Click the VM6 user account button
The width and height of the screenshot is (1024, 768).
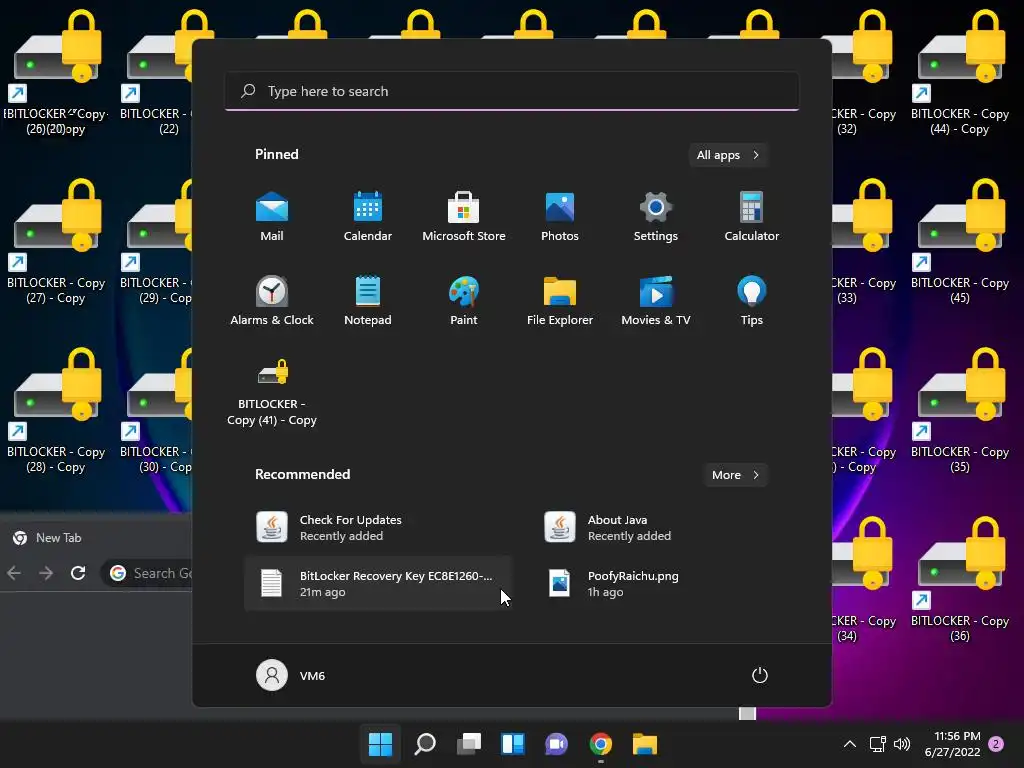(x=291, y=675)
